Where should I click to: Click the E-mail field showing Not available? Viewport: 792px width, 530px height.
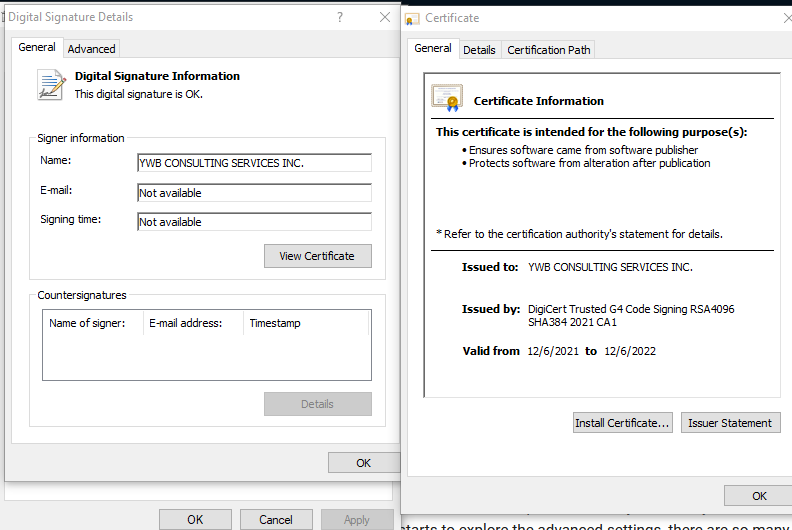coord(254,193)
